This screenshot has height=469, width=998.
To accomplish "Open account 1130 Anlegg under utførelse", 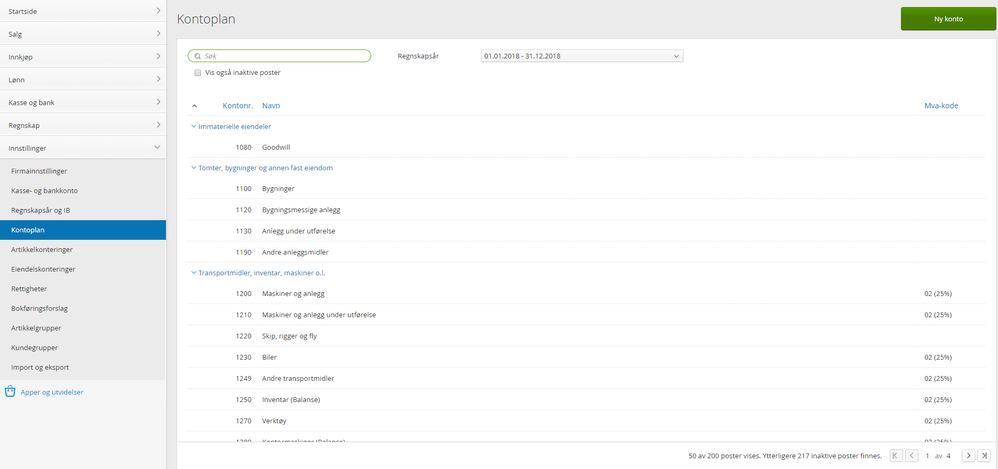I will (586, 231).
